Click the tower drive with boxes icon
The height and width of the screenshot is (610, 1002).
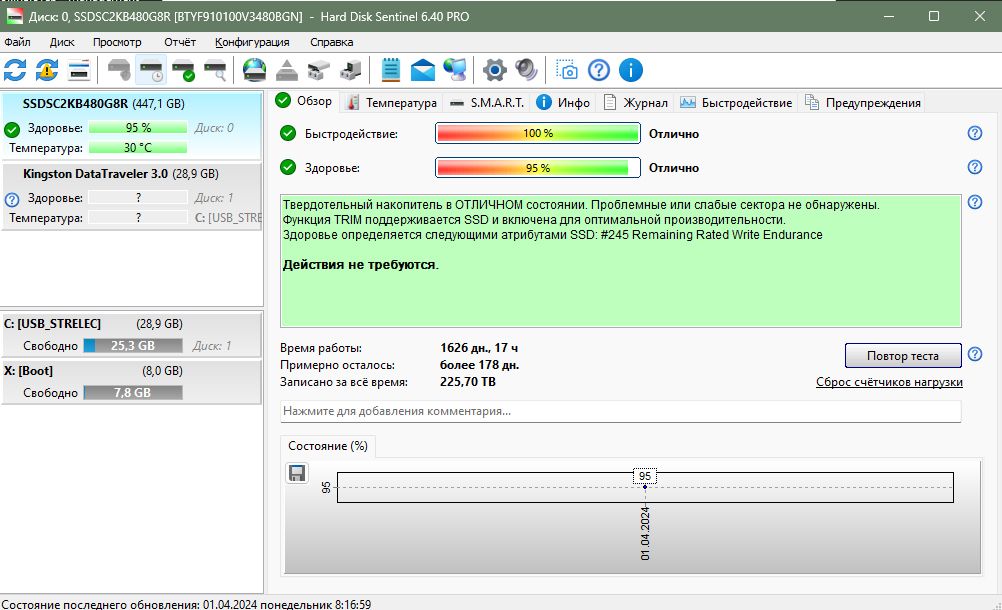(350, 70)
